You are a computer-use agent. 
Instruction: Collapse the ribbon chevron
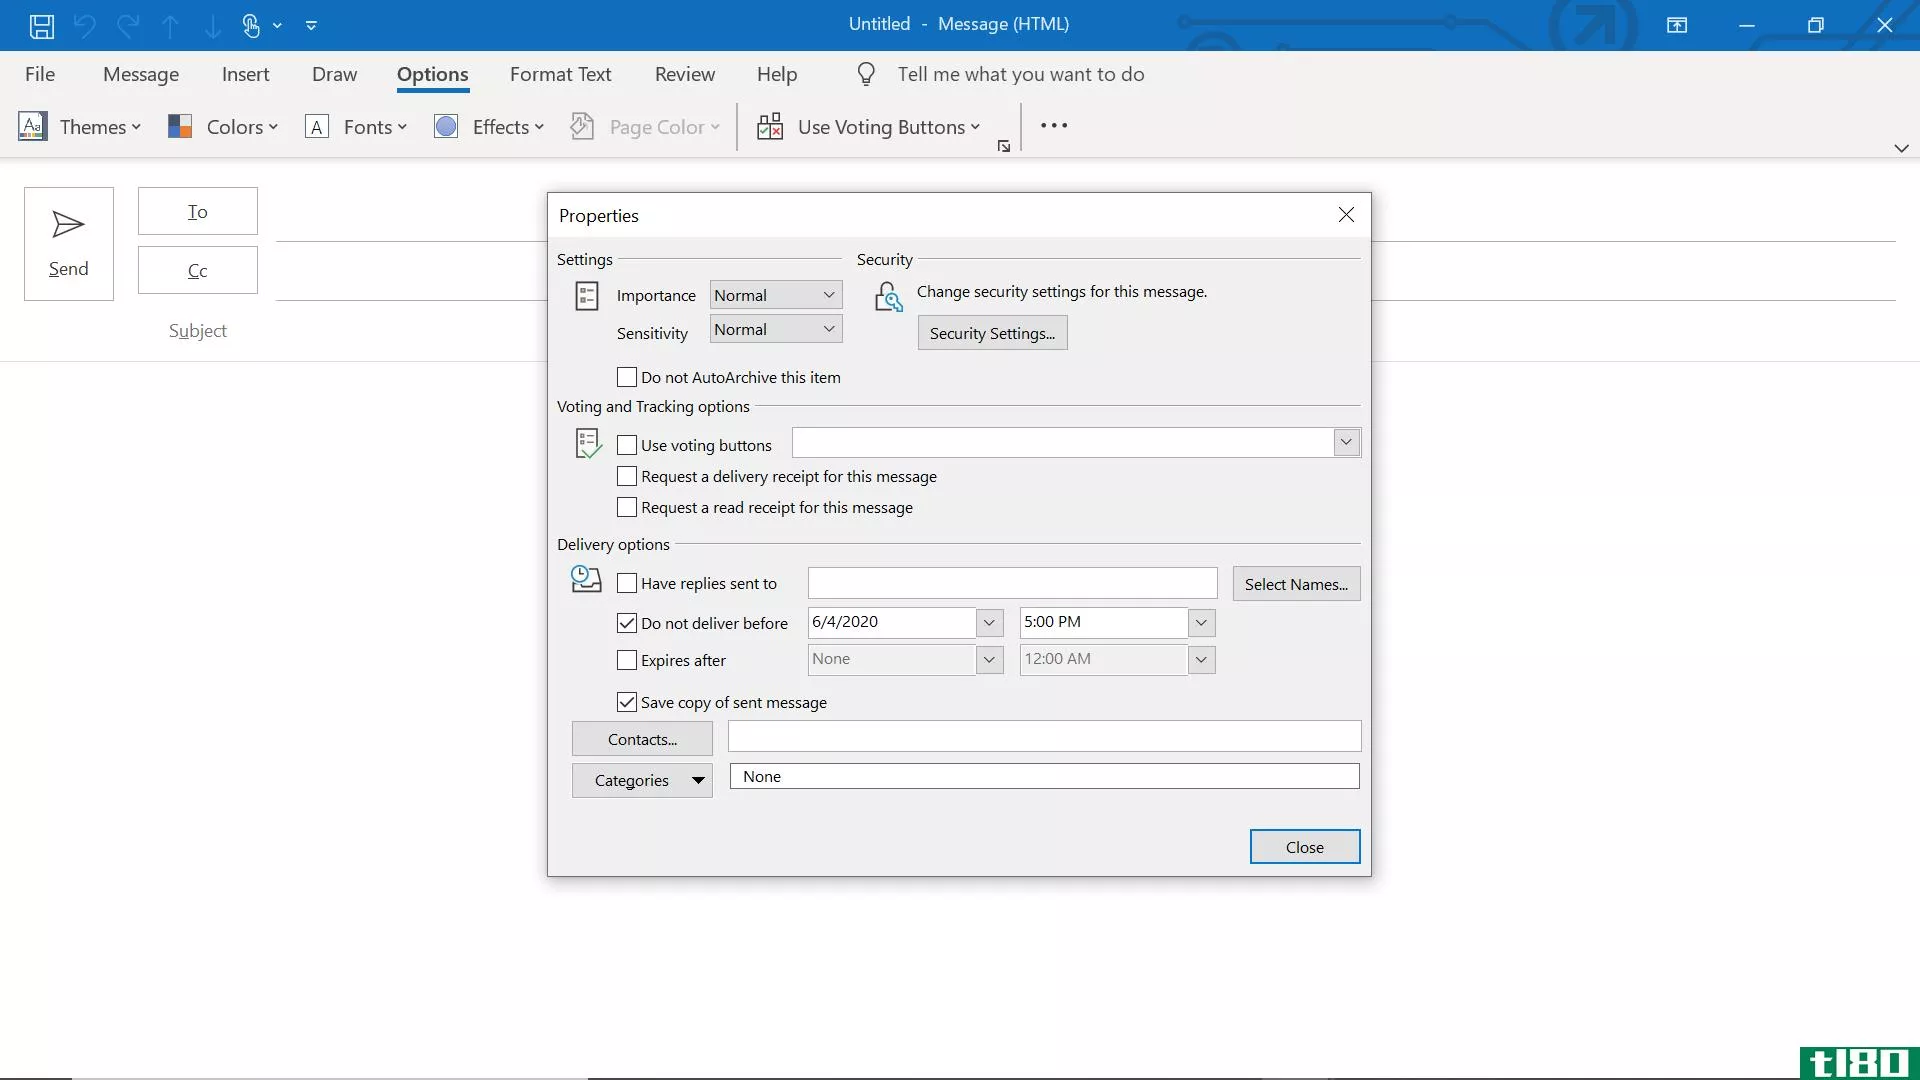[1901, 148]
